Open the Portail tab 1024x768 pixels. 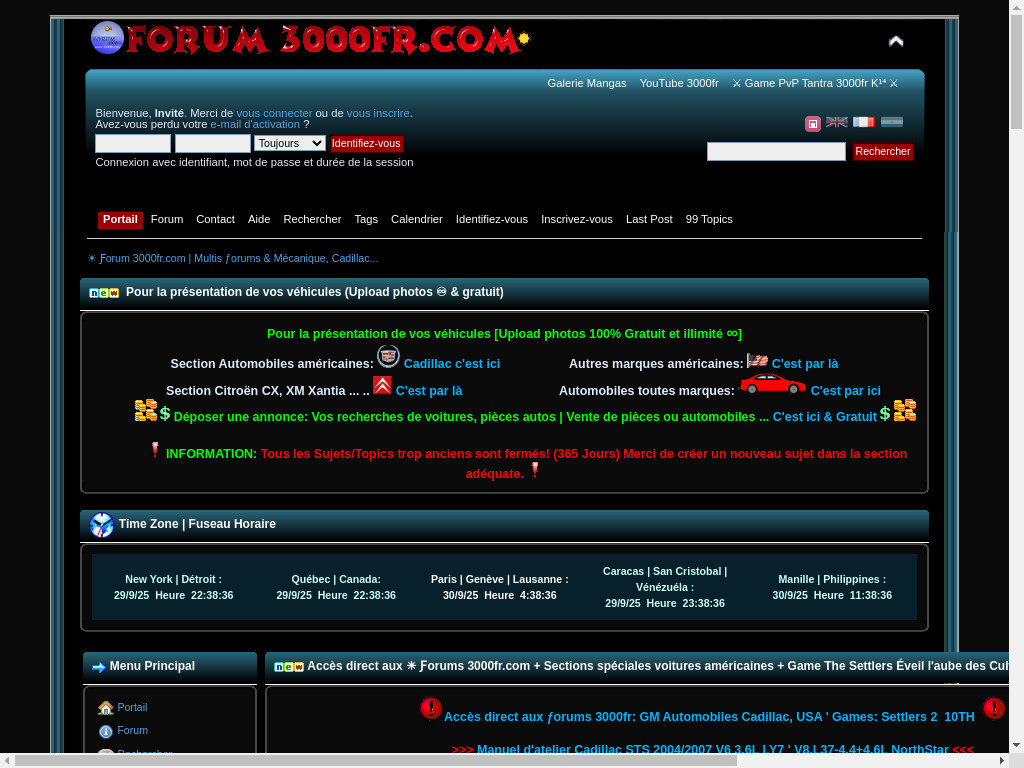coord(120,219)
